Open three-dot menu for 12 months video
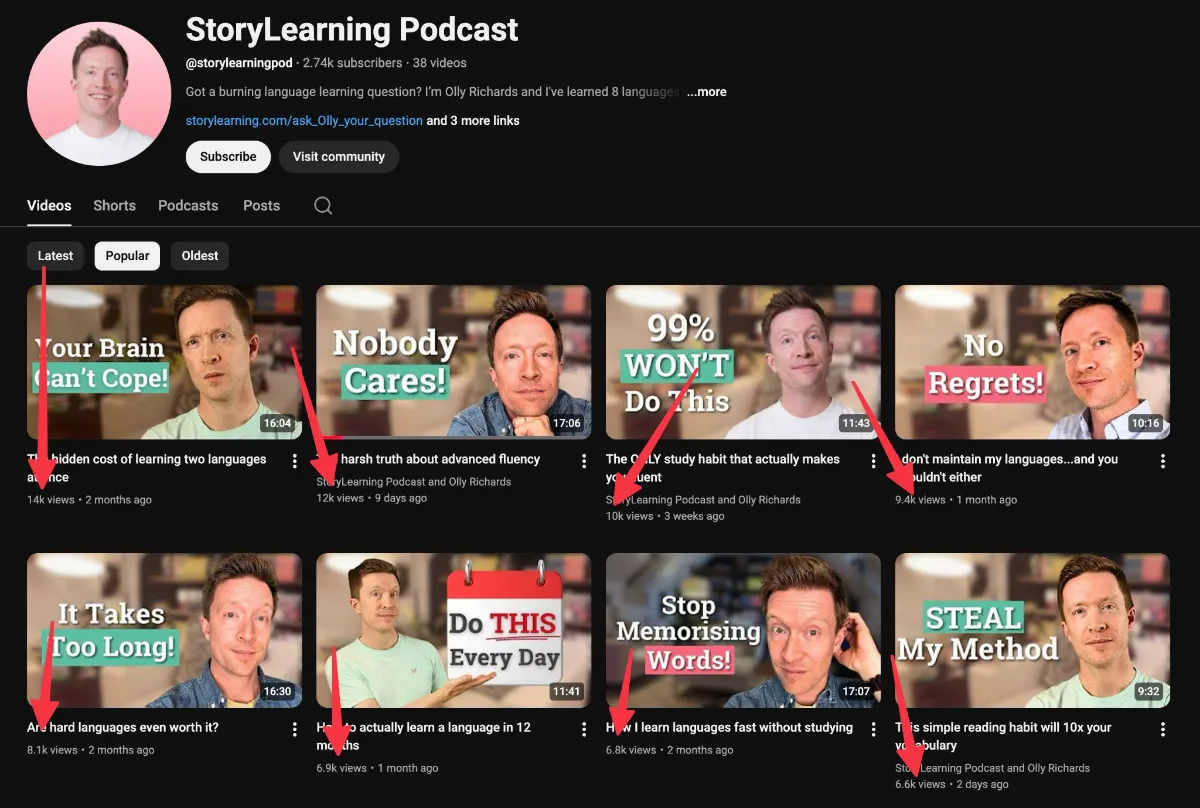This screenshot has width=1200, height=808. (x=584, y=729)
